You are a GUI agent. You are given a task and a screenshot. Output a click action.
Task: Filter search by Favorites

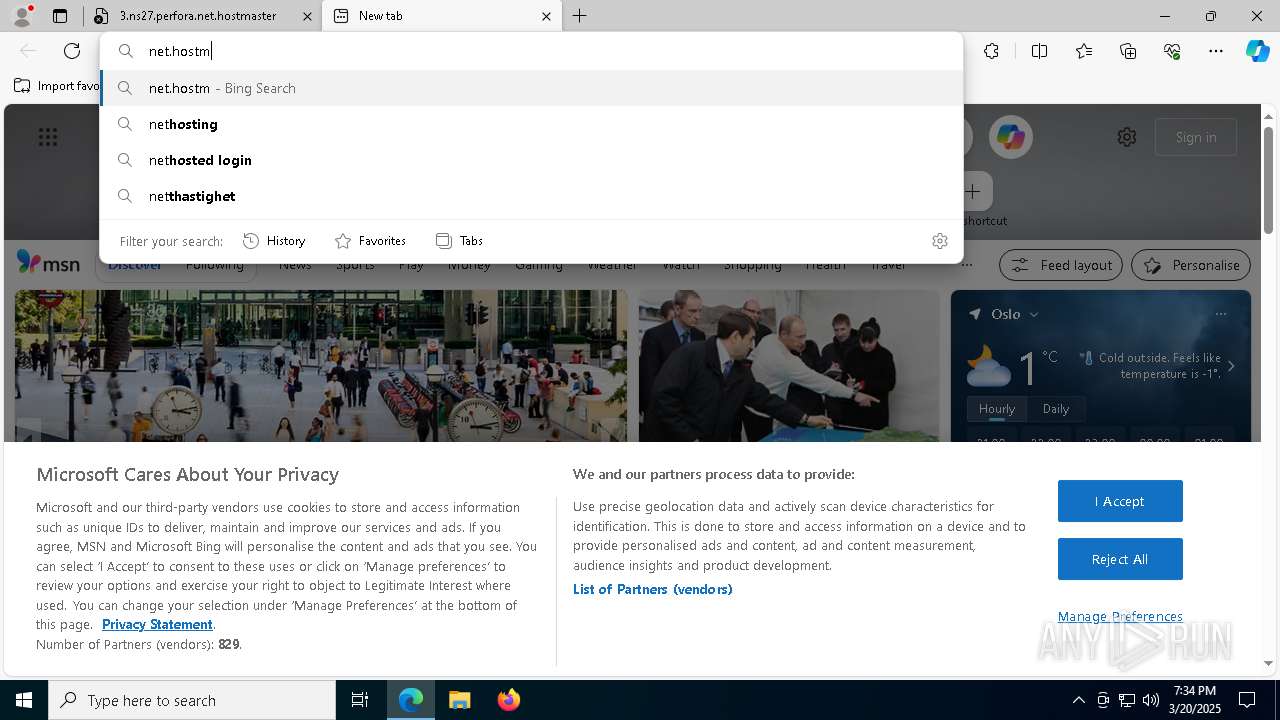(x=370, y=241)
